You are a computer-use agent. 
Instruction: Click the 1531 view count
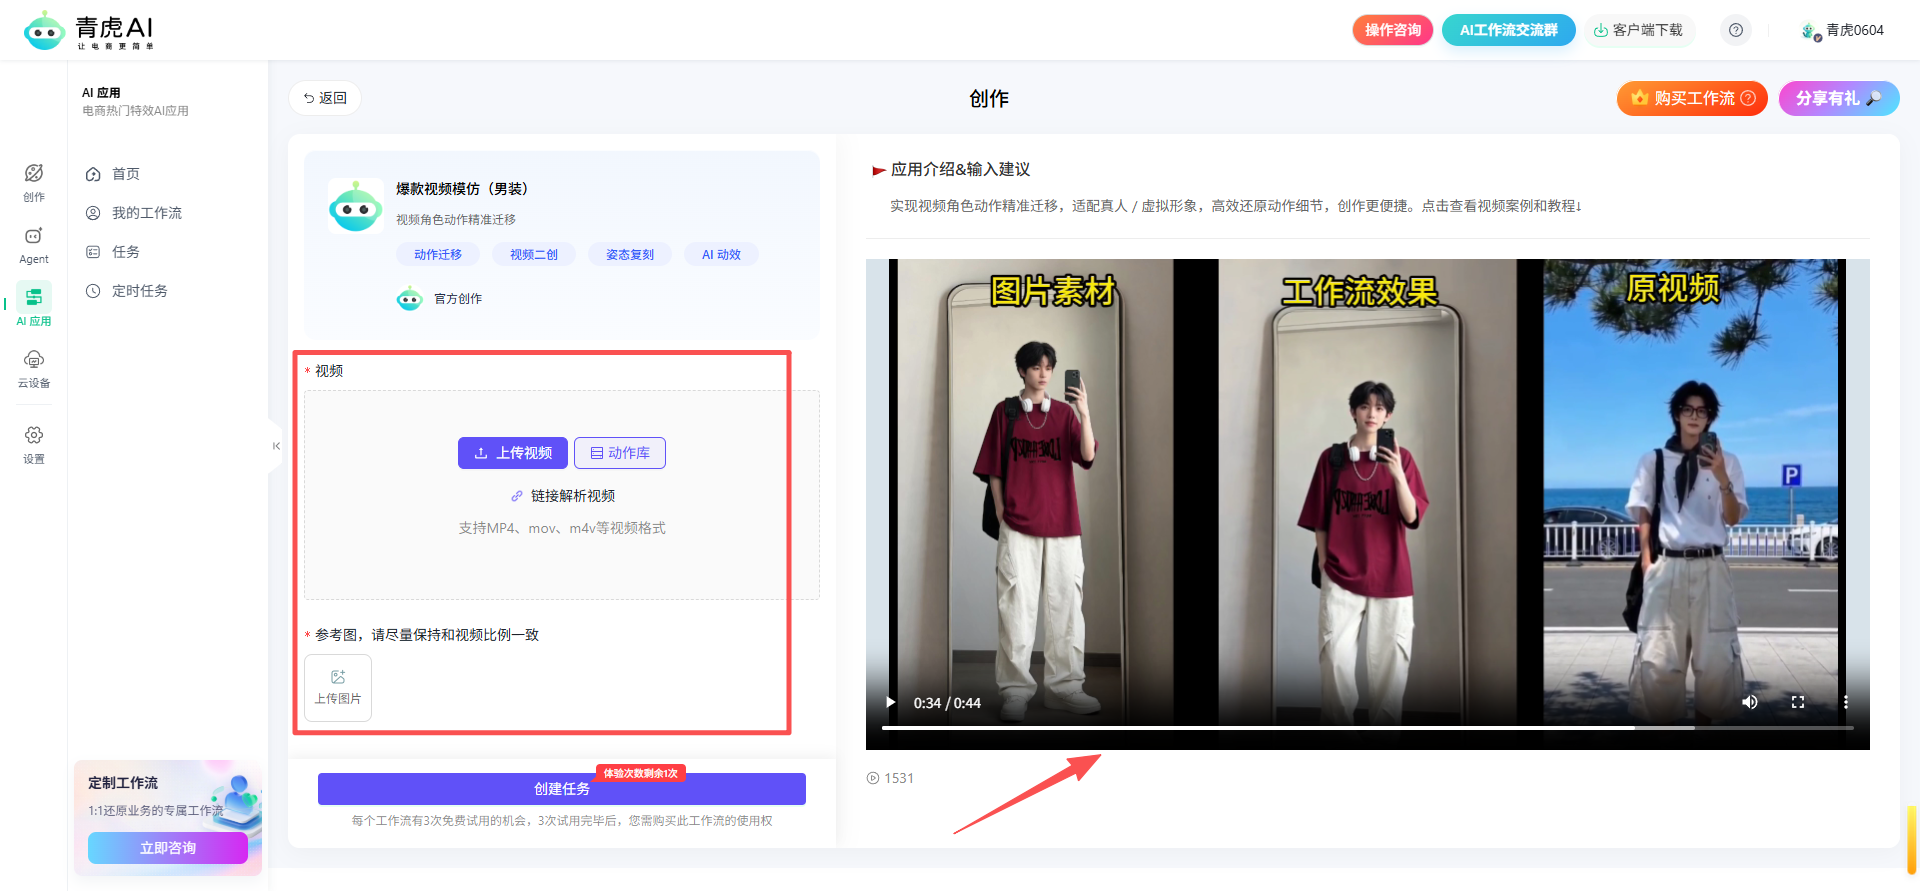(x=890, y=778)
